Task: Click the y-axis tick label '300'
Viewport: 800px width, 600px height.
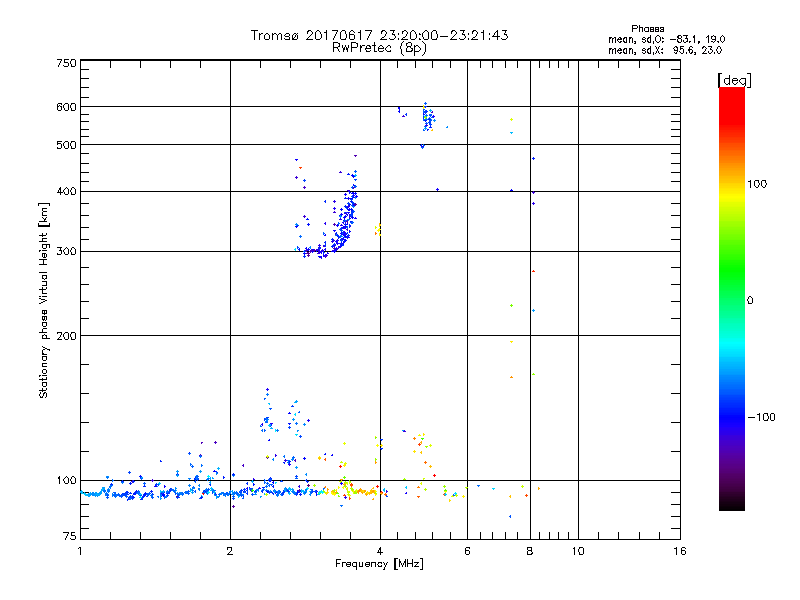Action: tap(66, 252)
